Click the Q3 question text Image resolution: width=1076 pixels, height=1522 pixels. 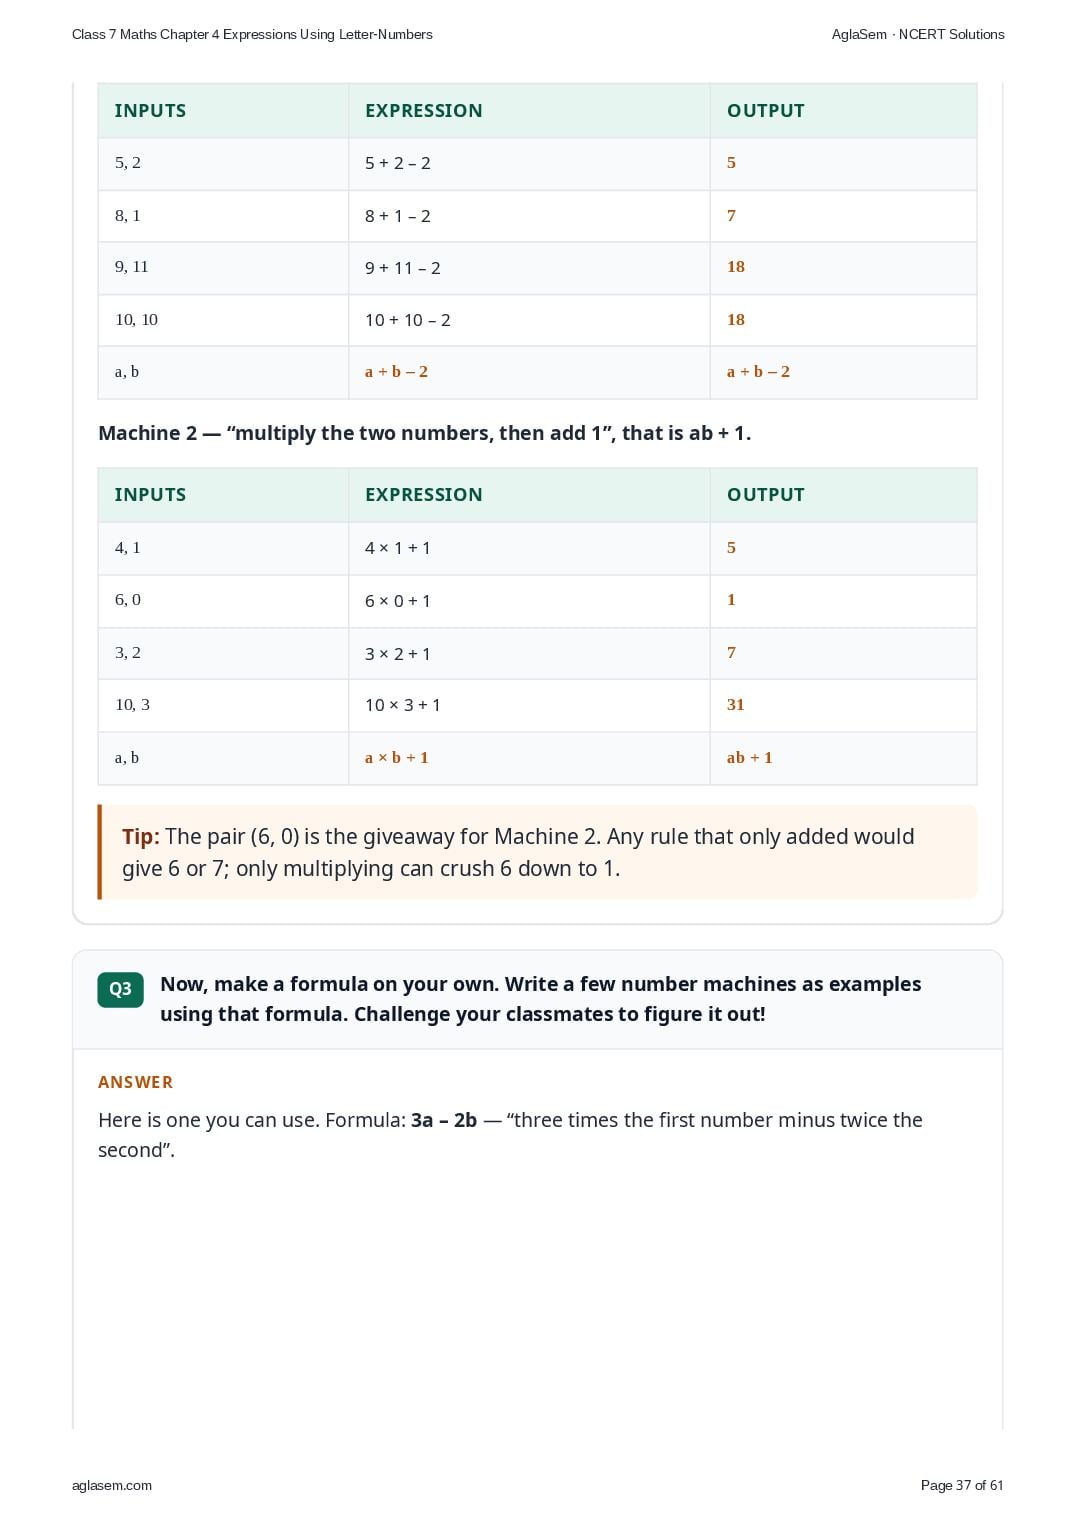pos(540,999)
